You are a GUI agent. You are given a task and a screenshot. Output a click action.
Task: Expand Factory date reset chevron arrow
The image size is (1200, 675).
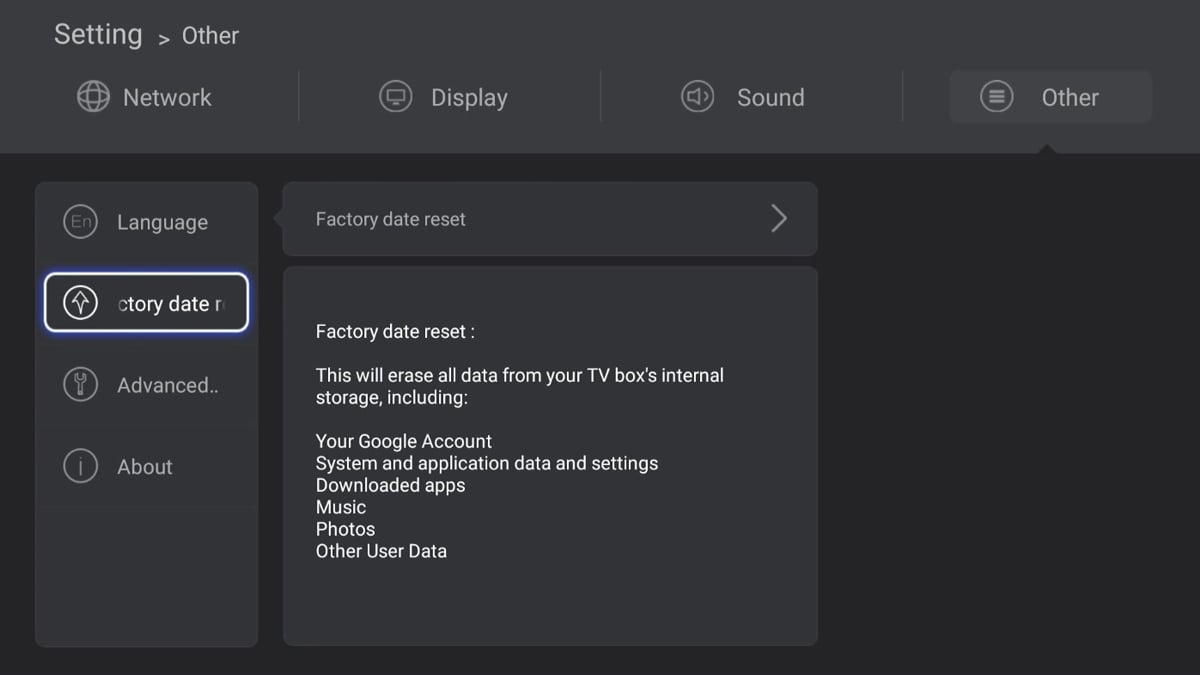point(779,219)
